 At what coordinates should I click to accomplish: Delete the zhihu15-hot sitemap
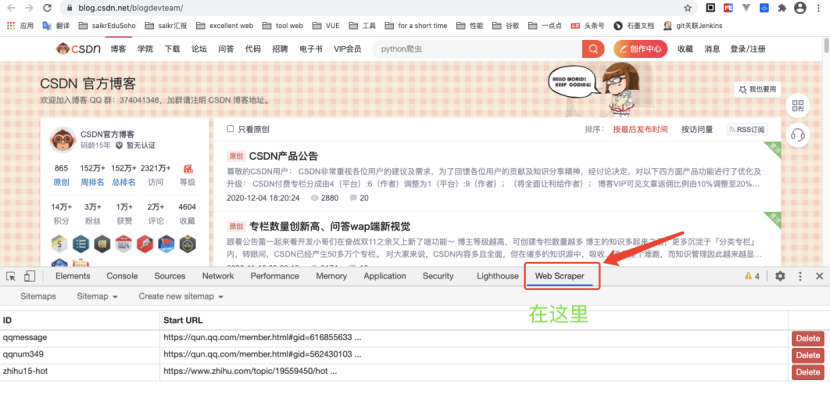coord(808,372)
